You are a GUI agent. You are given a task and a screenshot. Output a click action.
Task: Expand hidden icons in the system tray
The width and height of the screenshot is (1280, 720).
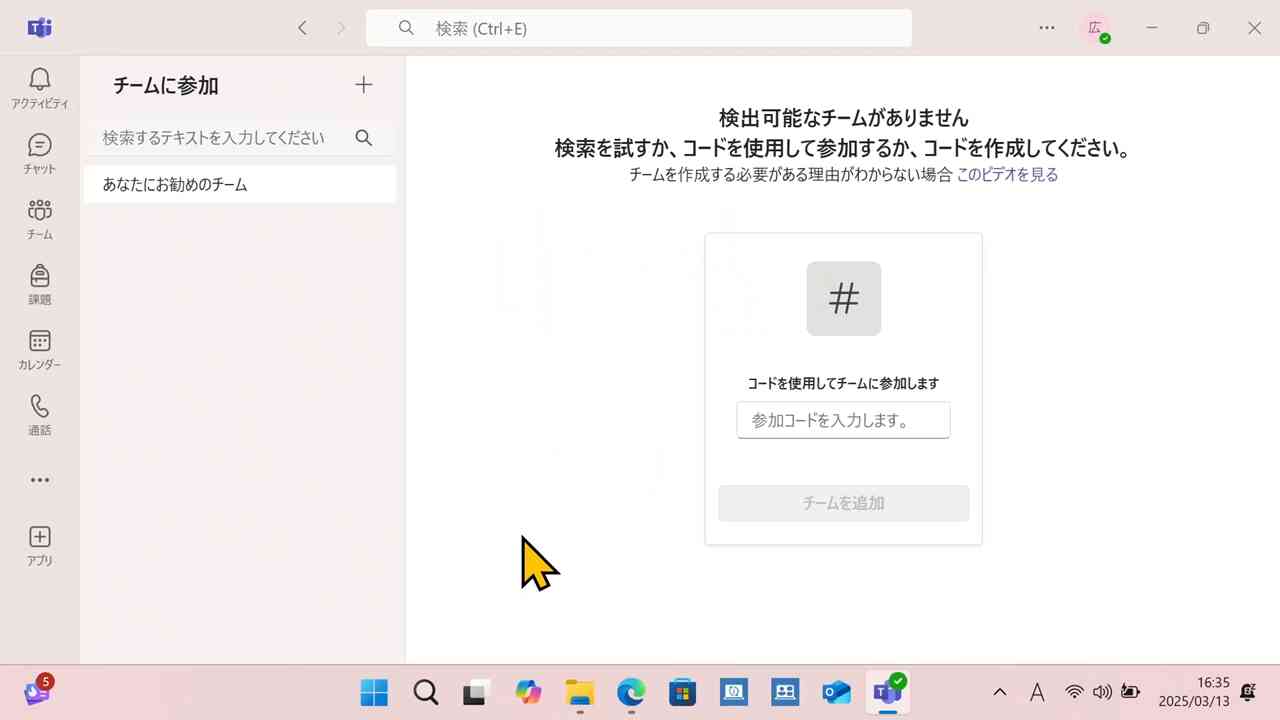pos(999,691)
